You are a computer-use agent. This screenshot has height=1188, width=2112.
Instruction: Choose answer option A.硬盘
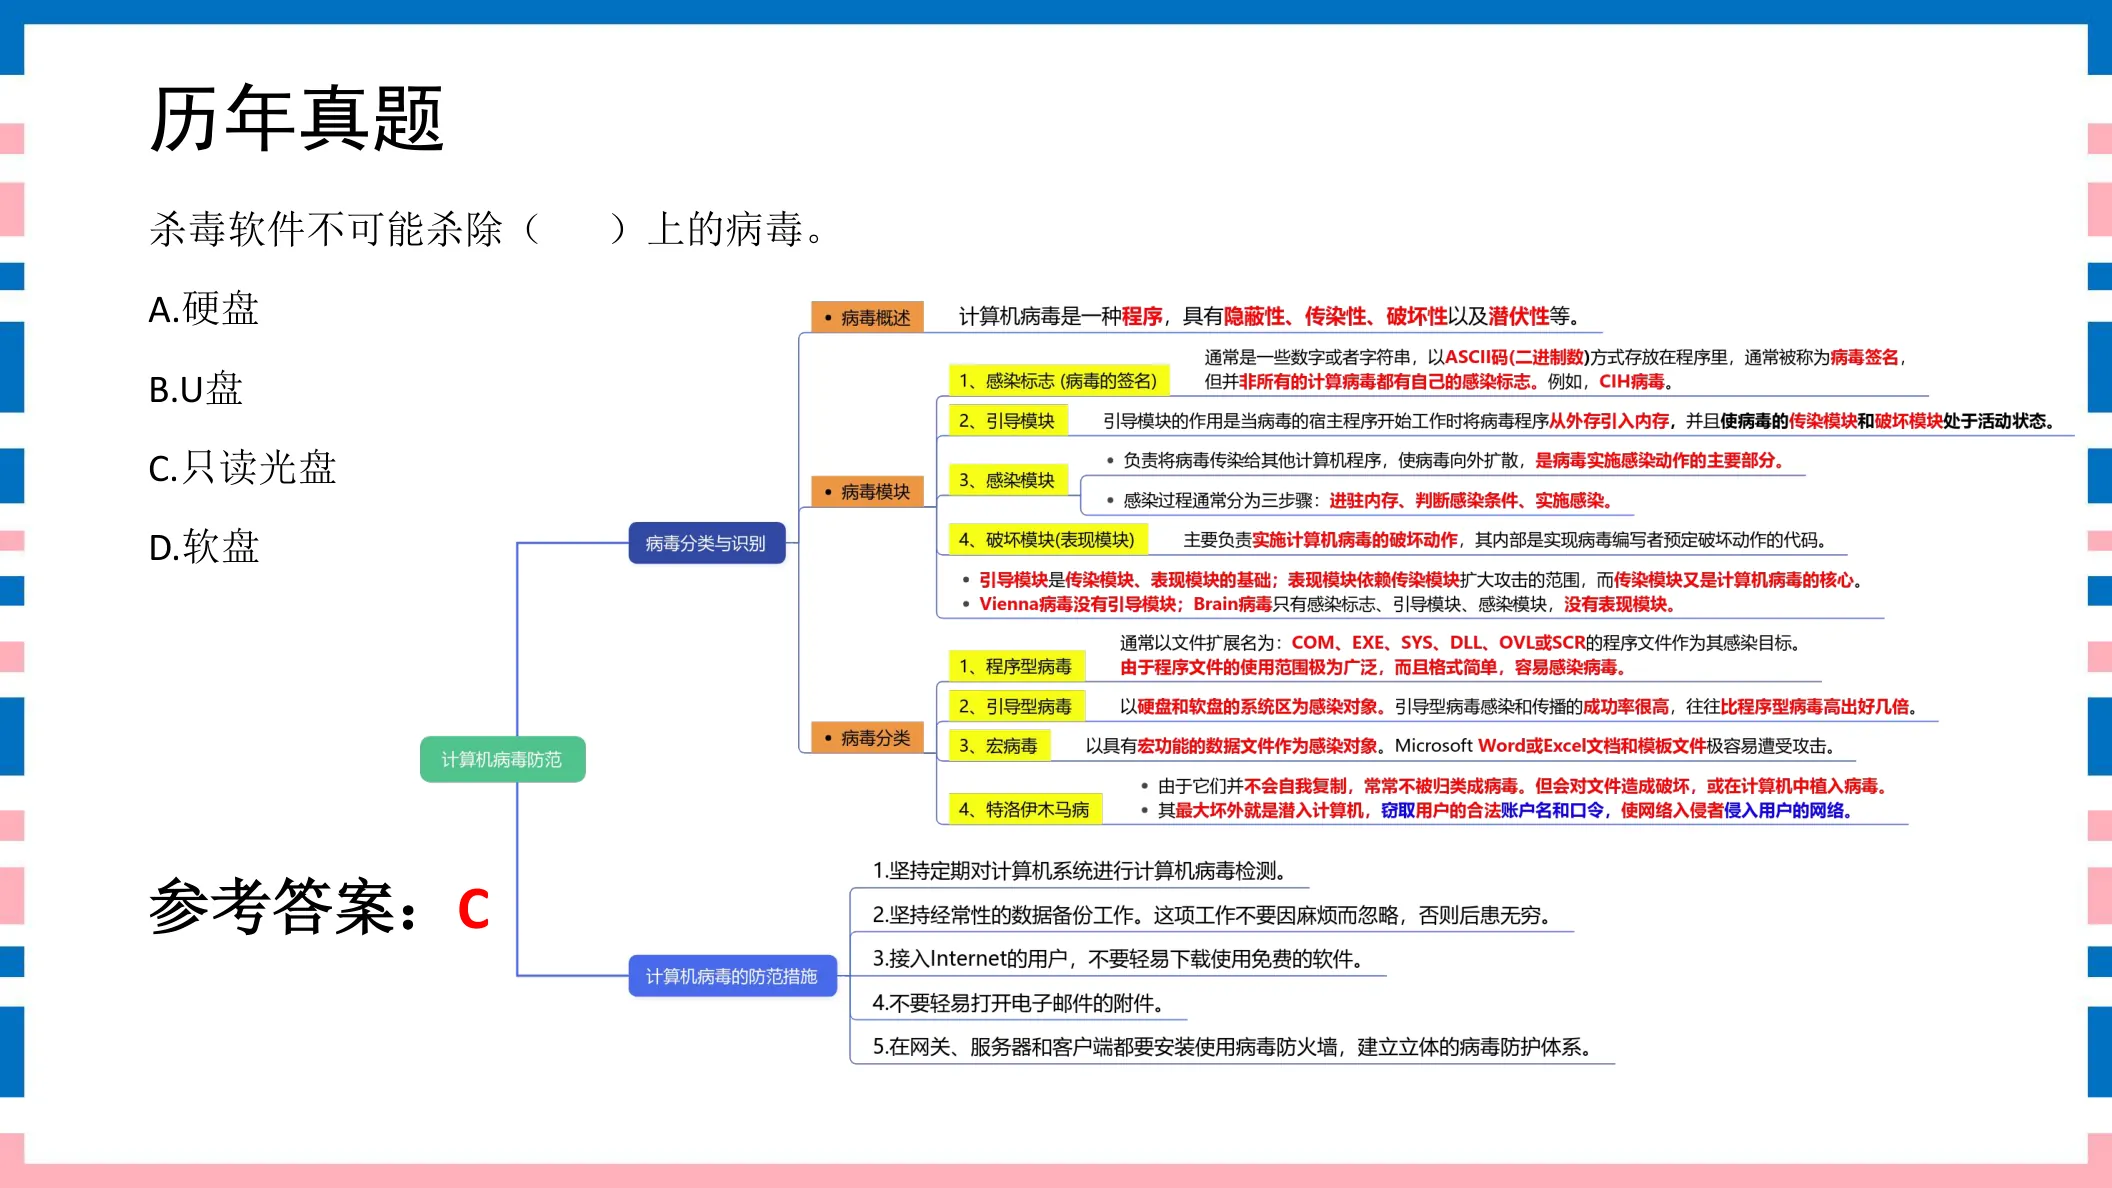(x=204, y=309)
